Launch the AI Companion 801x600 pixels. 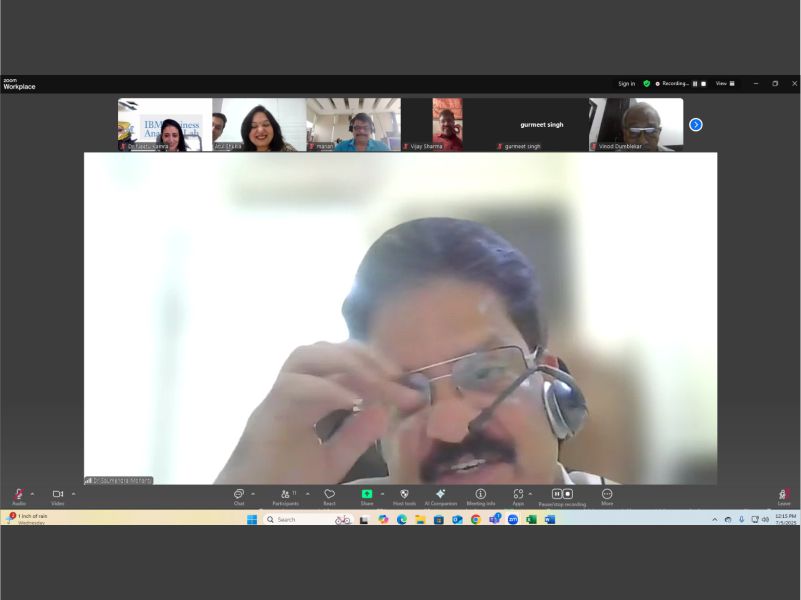coord(440,495)
